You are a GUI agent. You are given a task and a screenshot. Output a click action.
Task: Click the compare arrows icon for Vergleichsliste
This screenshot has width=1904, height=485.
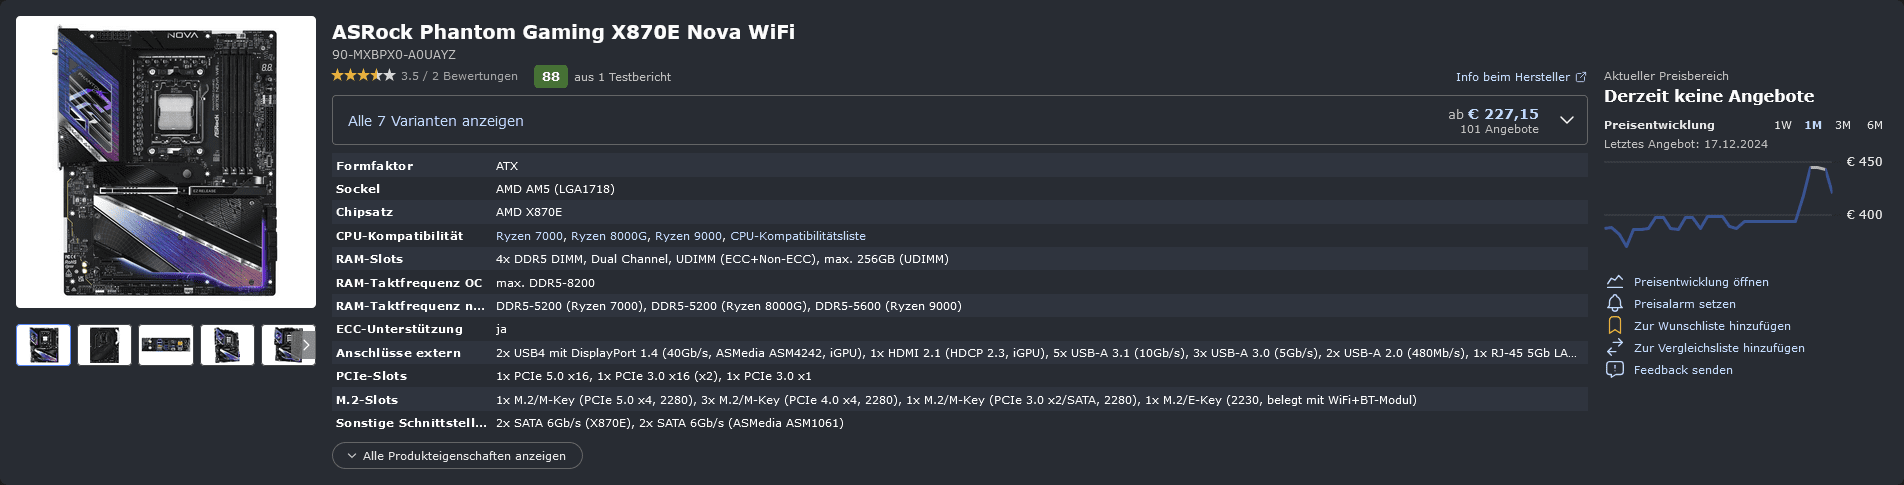point(1615,348)
